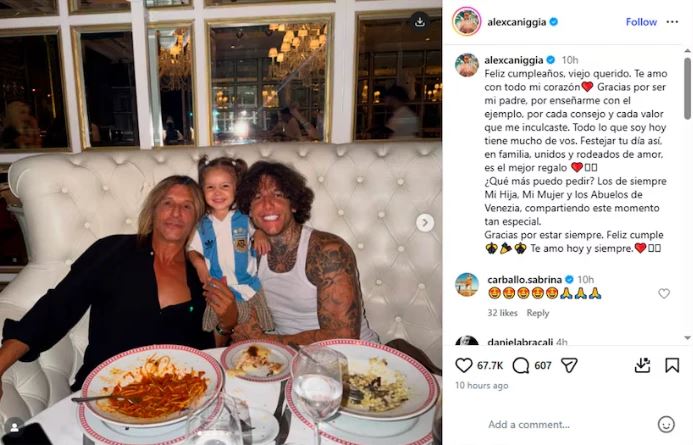Go to the next photo with arrow

425,223
